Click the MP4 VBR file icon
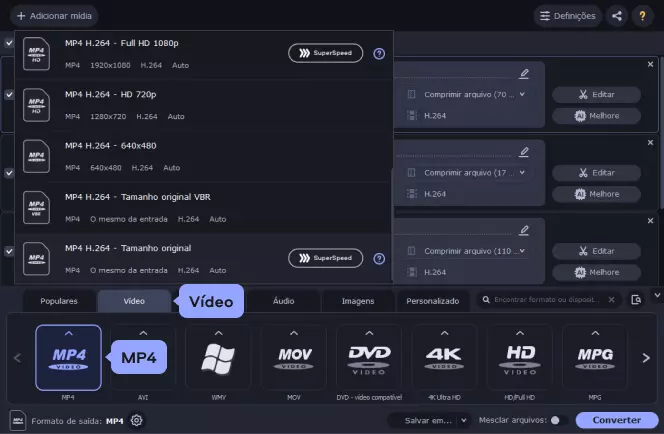 click(x=36, y=207)
